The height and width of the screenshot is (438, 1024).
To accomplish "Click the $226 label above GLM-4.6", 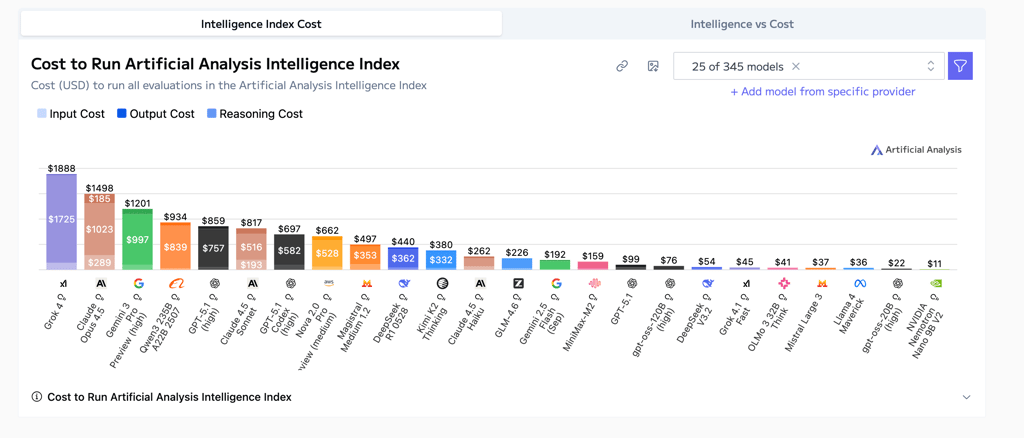I will coord(517,253).
